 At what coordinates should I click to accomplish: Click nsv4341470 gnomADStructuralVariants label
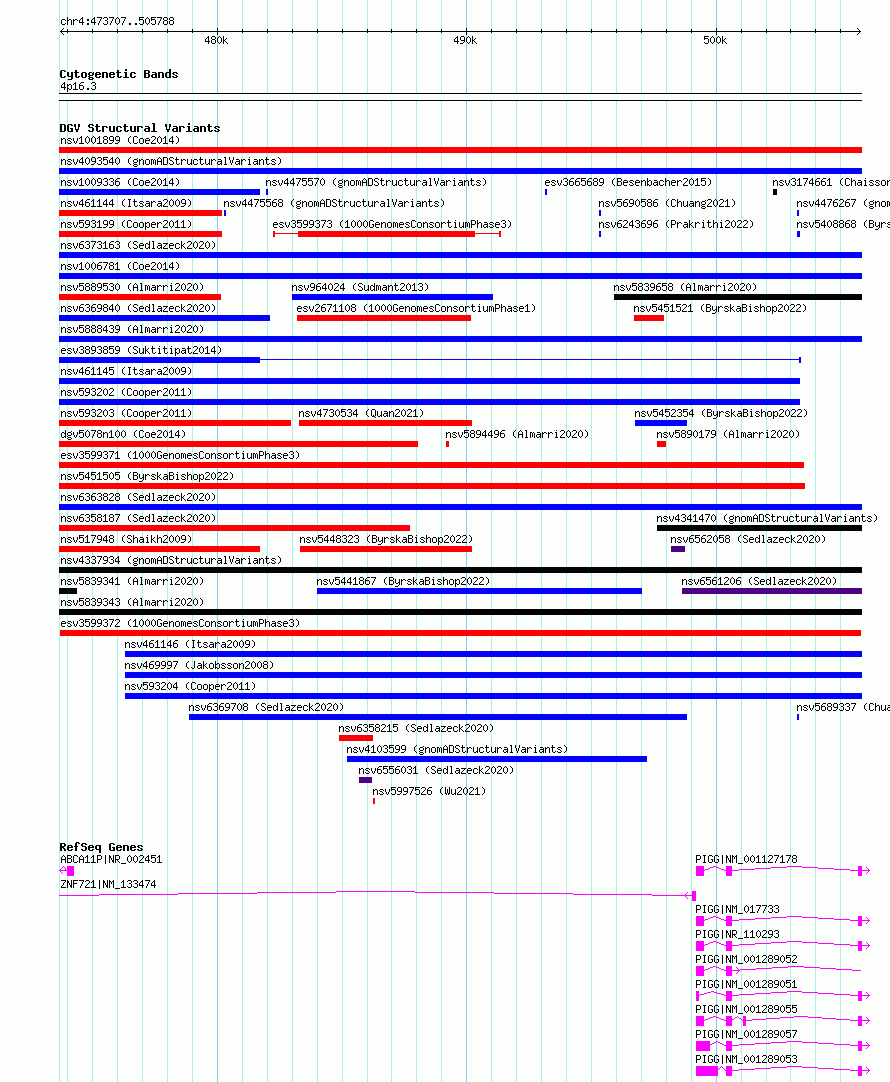pyautogui.click(x=767, y=518)
